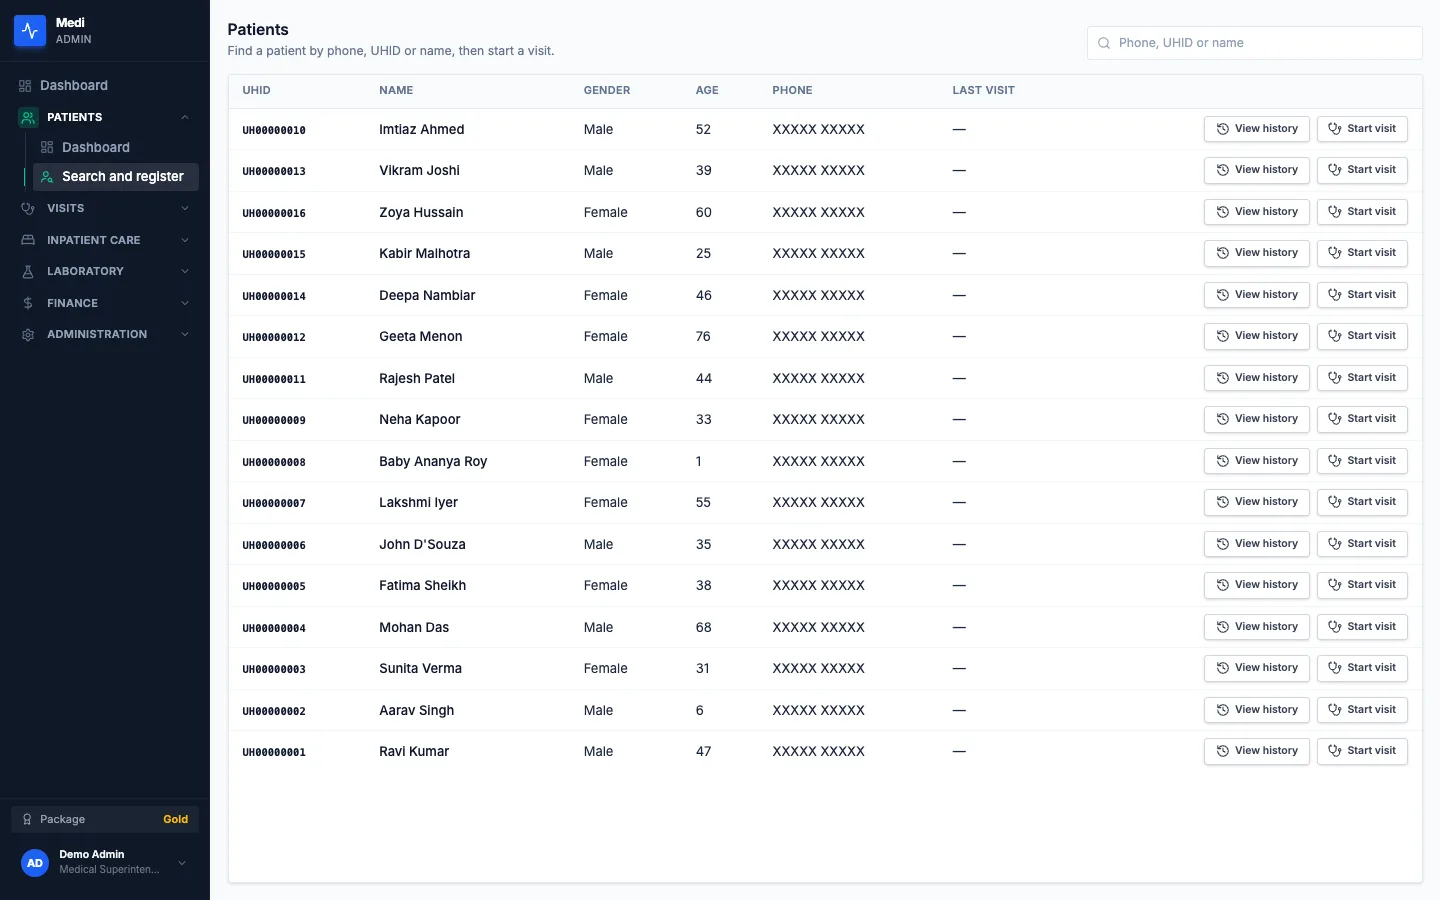Screen dimensions: 1440x900
Task: Open the Visits menu label
Action: tap(65, 208)
